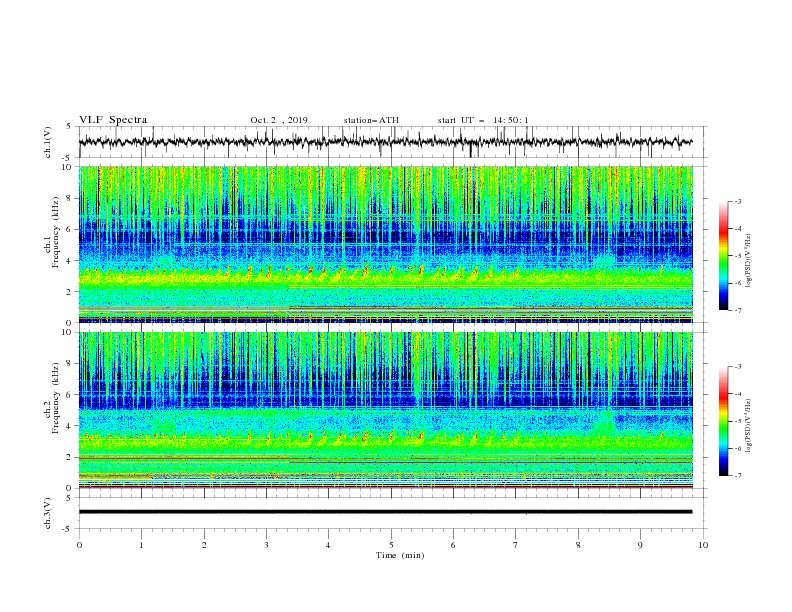This screenshot has width=792, height=612.
Task: Click the upper colorbar "-7" tick label
Action: (738, 310)
